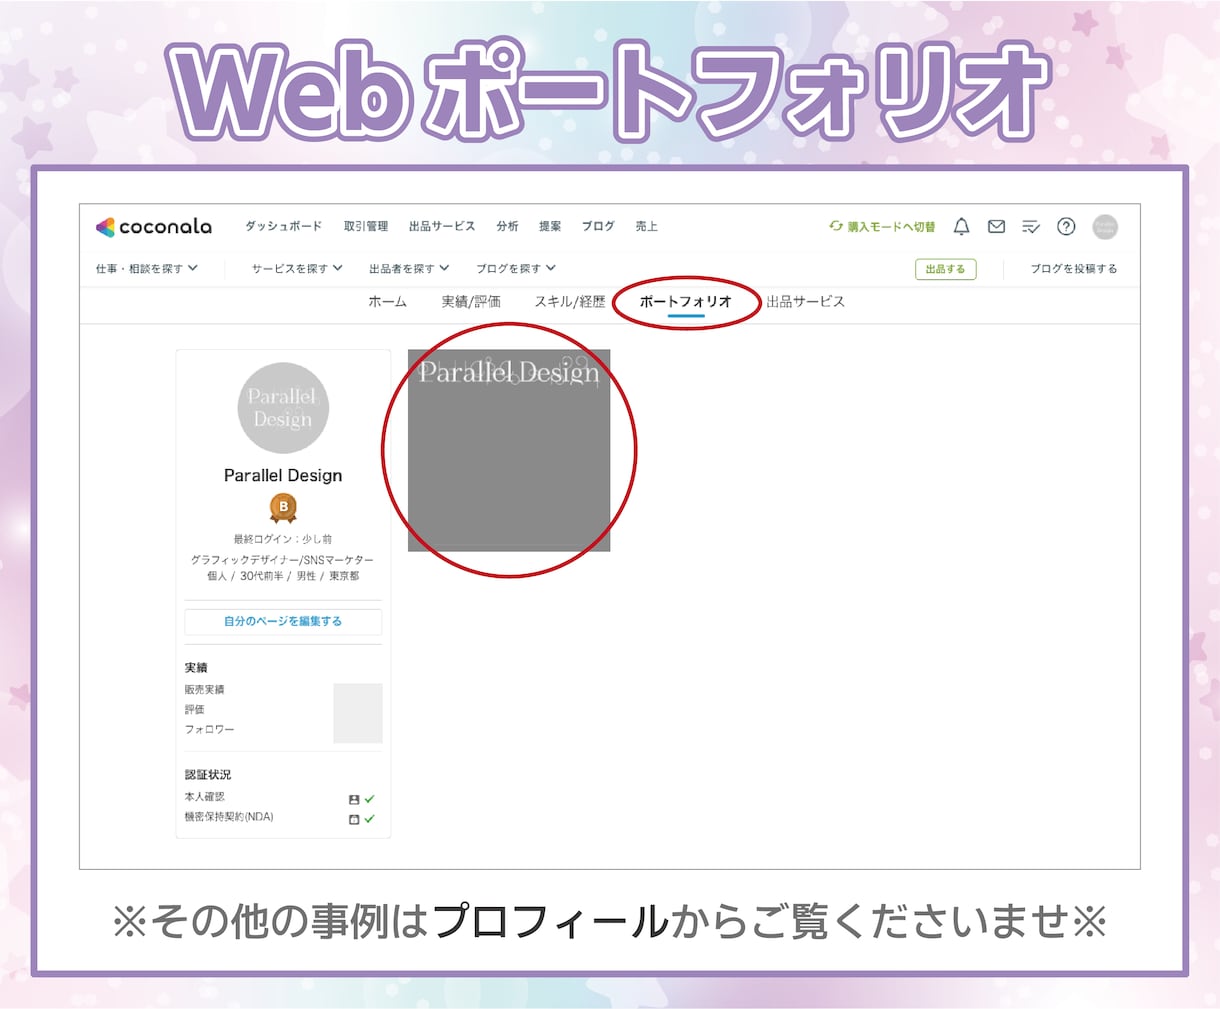
Task: Open 分析 menu item
Action: click(507, 227)
